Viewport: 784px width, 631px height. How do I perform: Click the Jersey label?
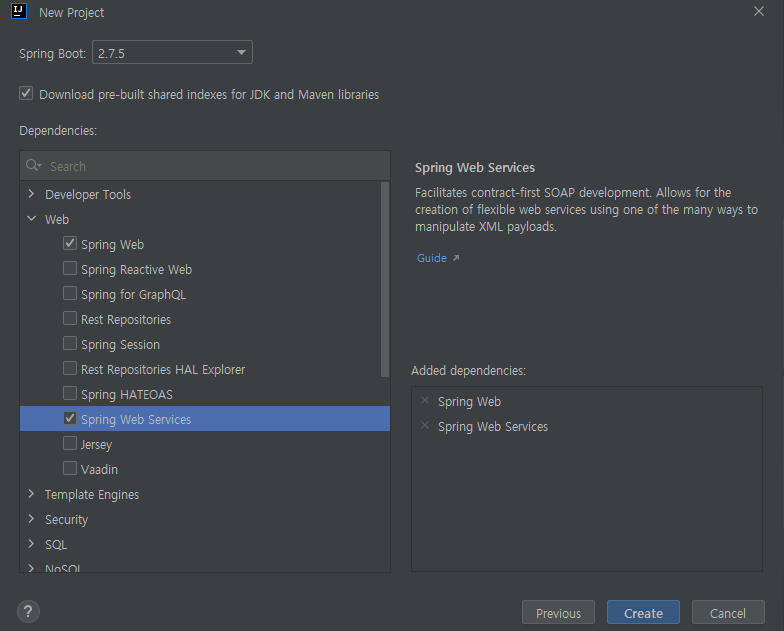(x=96, y=444)
